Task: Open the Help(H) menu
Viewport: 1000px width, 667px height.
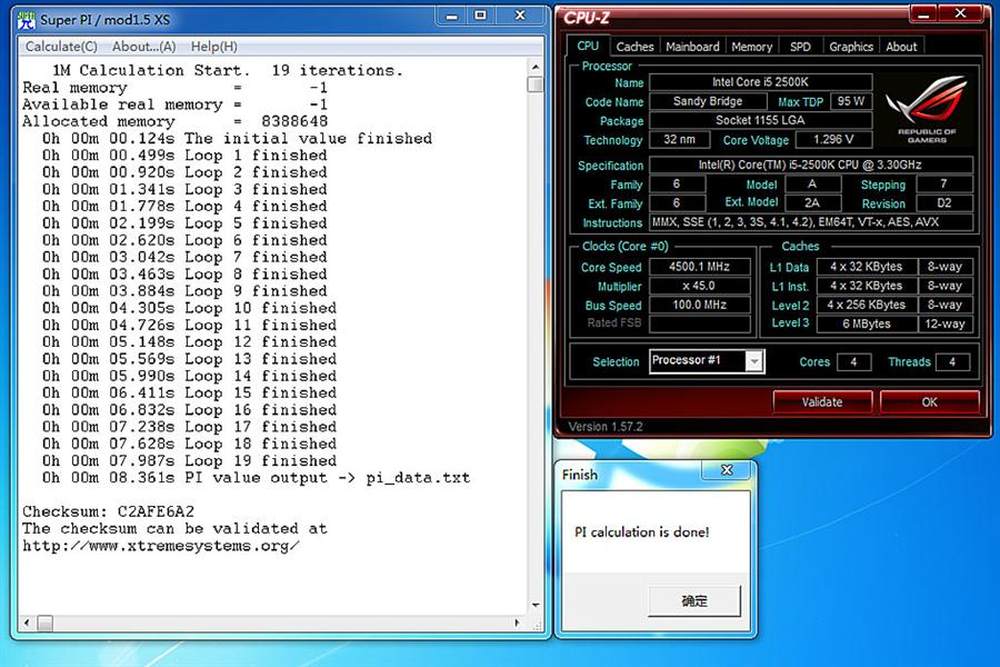Action: pyautogui.click(x=214, y=47)
